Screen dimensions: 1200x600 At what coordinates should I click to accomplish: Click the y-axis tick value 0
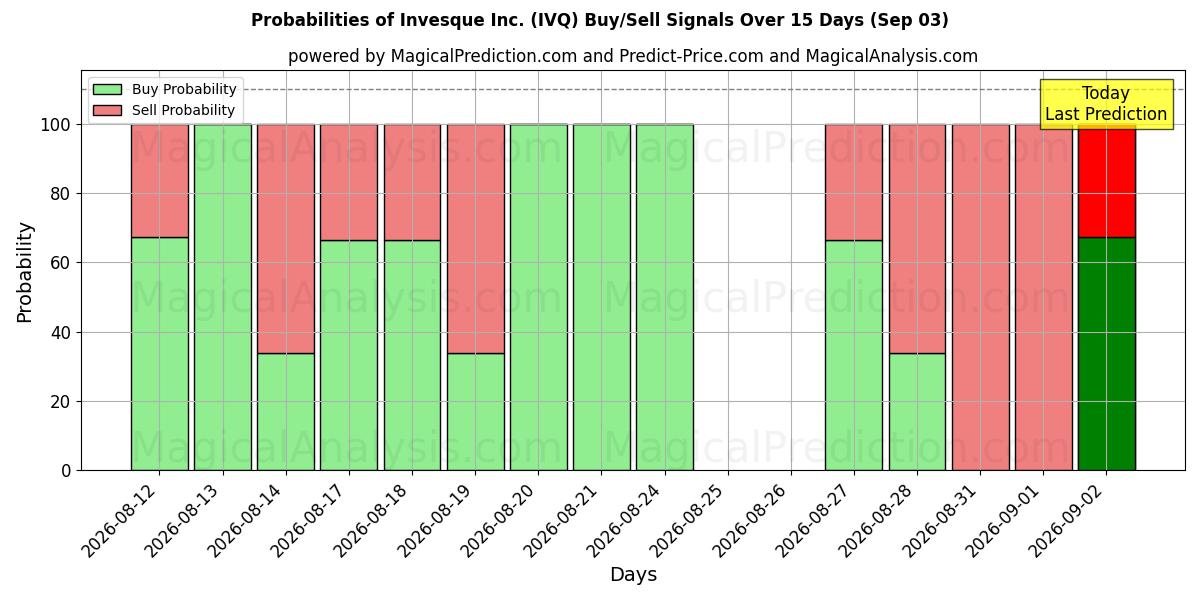[x=68, y=471]
